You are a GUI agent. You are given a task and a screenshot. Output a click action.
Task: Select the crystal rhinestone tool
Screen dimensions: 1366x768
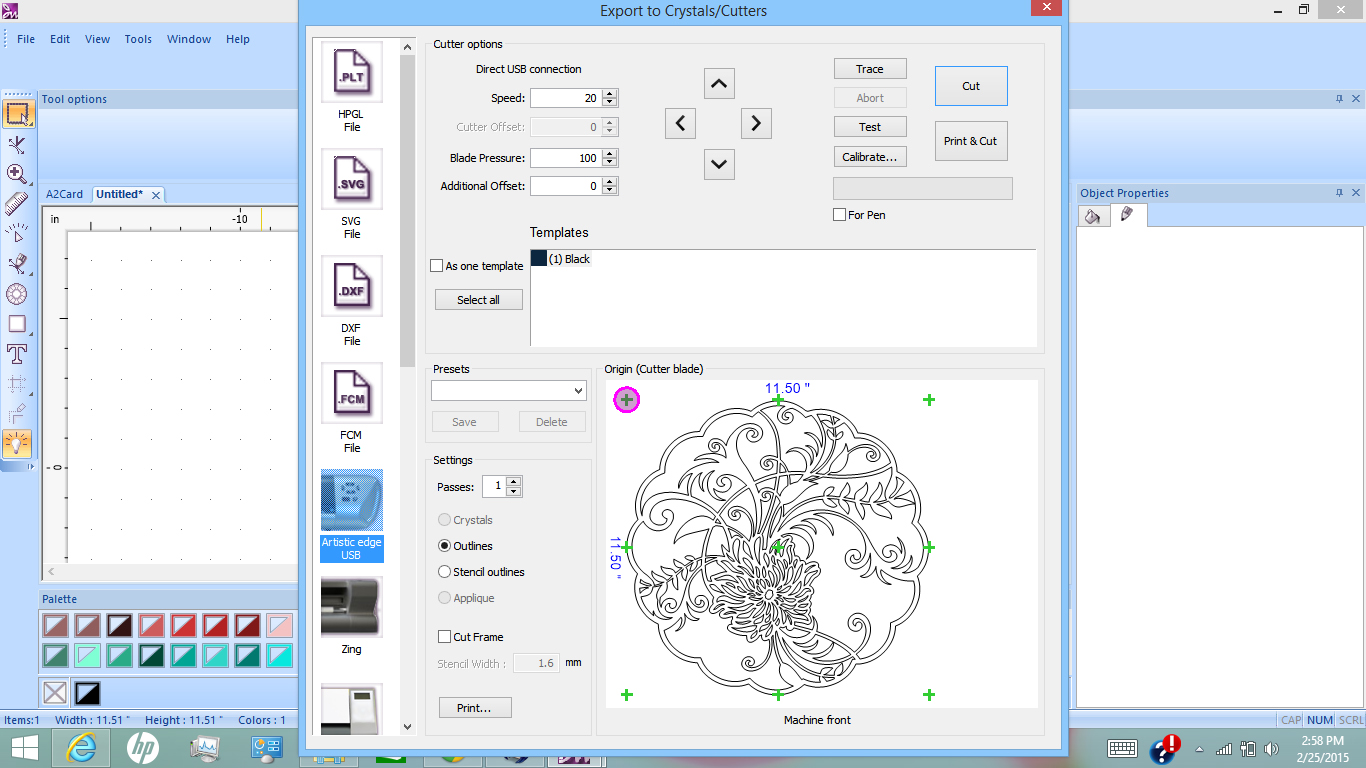tap(17, 294)
